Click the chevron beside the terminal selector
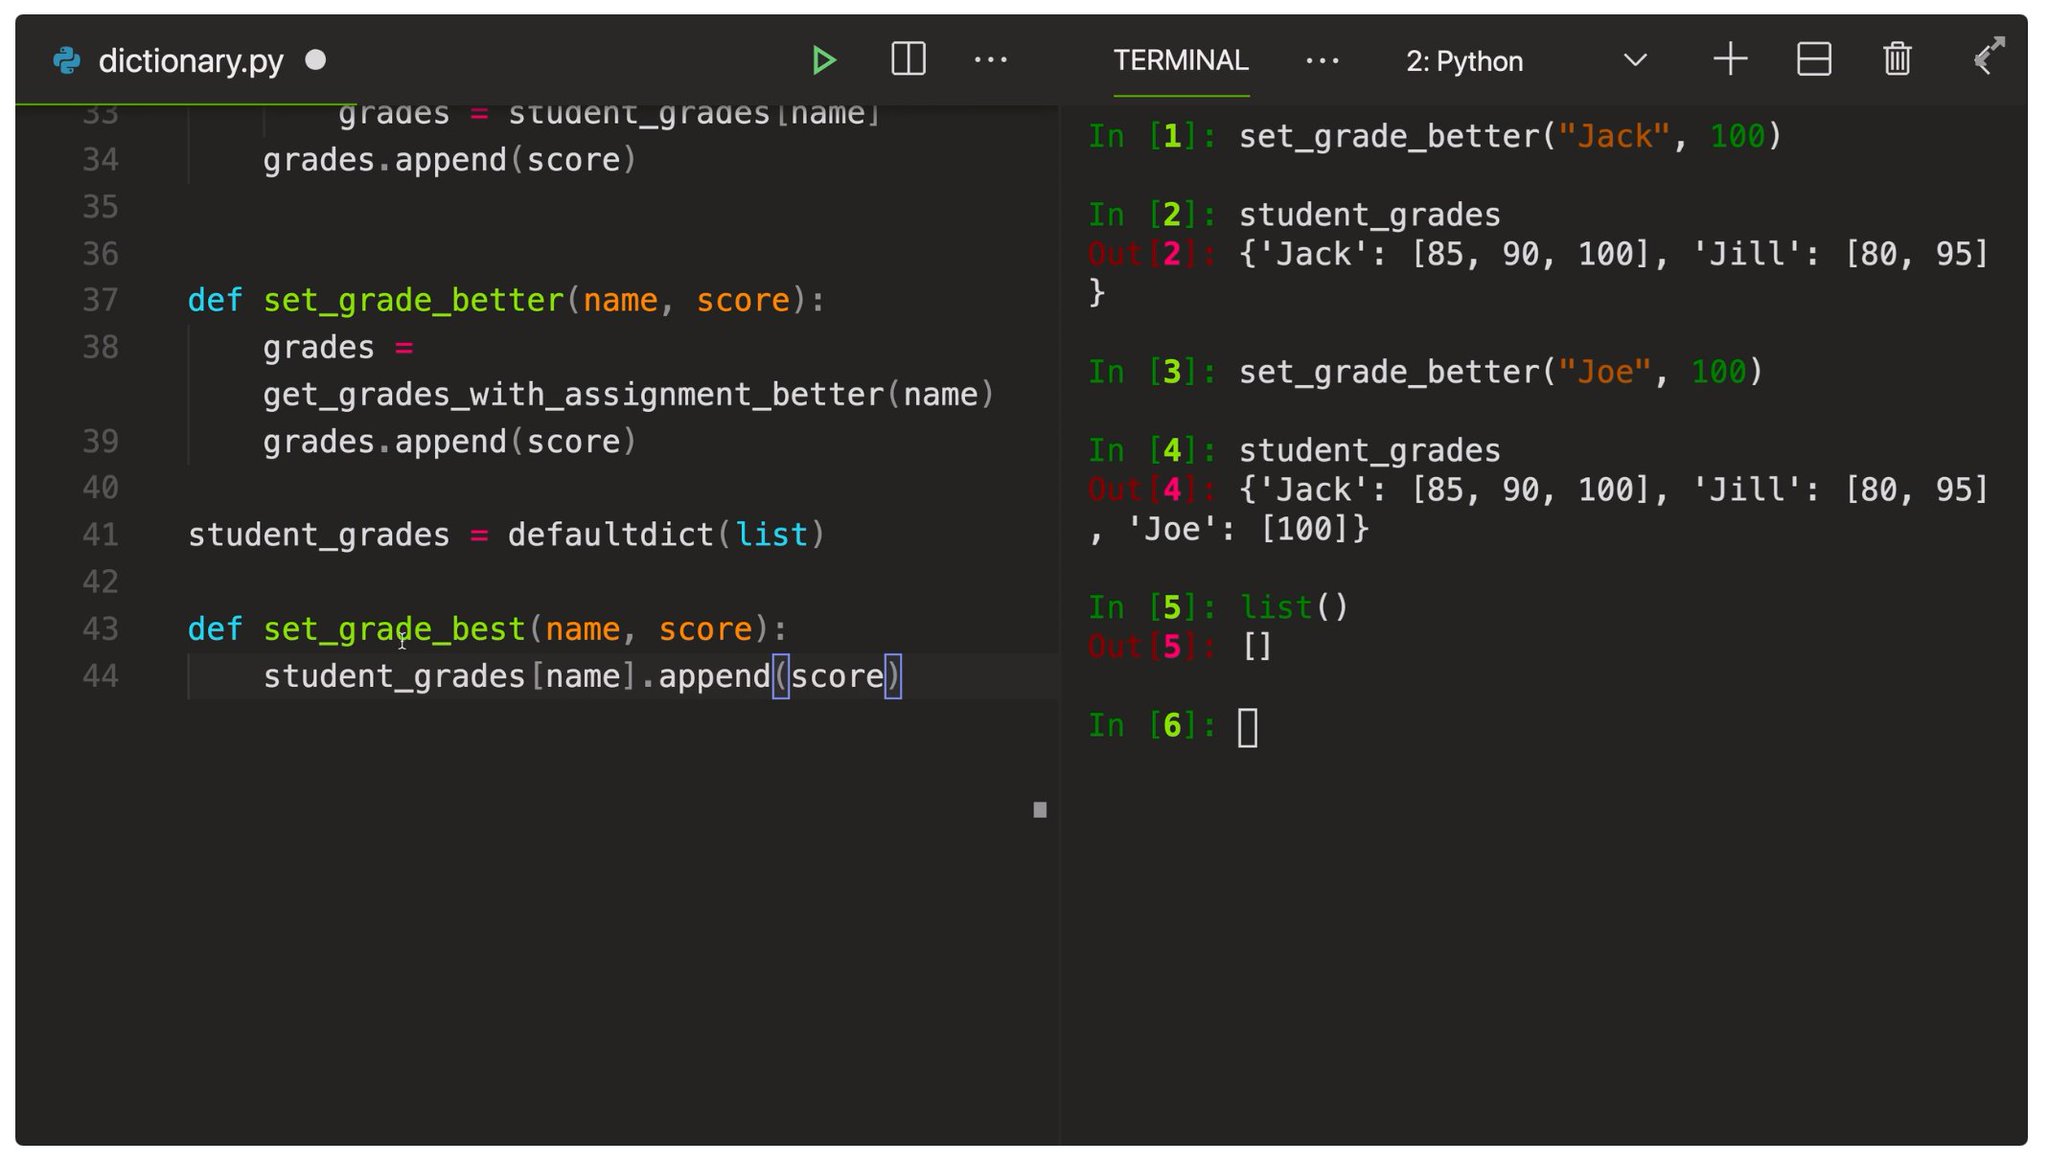The image size is (2048, 1162). [1635, 61]
